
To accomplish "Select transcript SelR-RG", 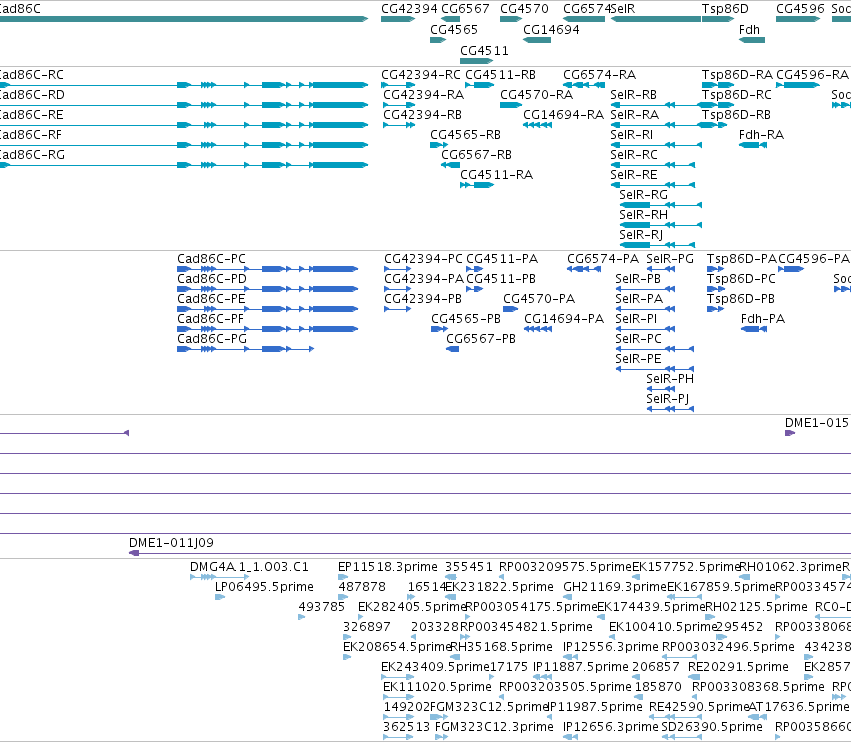I will click(x=643, y=195).
